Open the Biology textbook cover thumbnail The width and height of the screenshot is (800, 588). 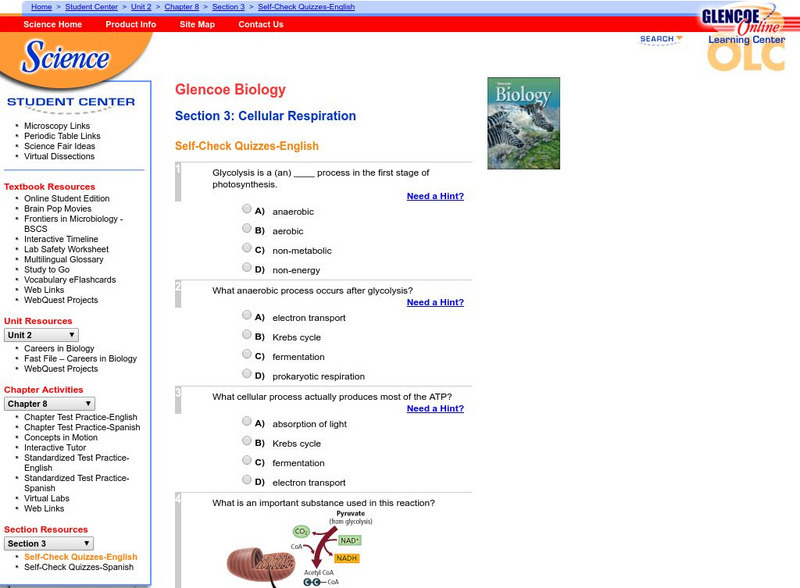[x=523, y=123]
